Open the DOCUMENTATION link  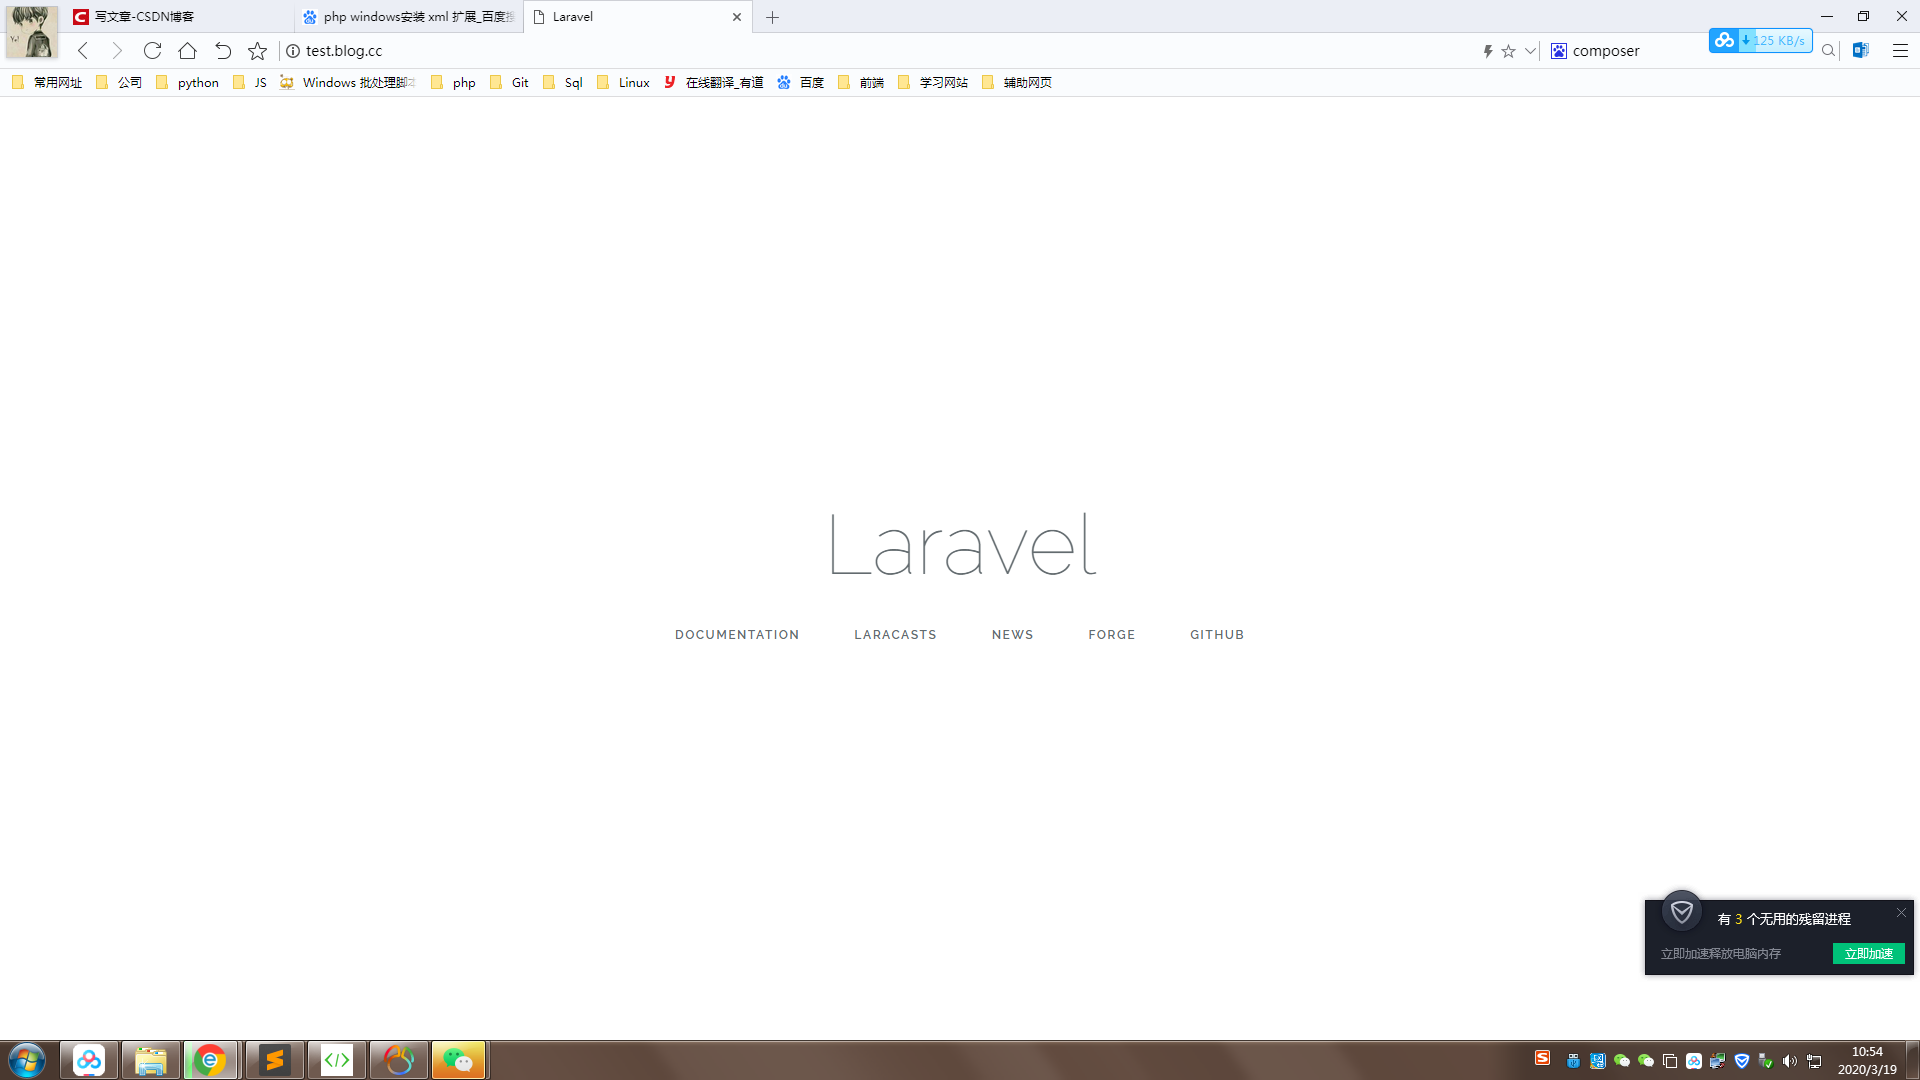[x=737, y=635]
